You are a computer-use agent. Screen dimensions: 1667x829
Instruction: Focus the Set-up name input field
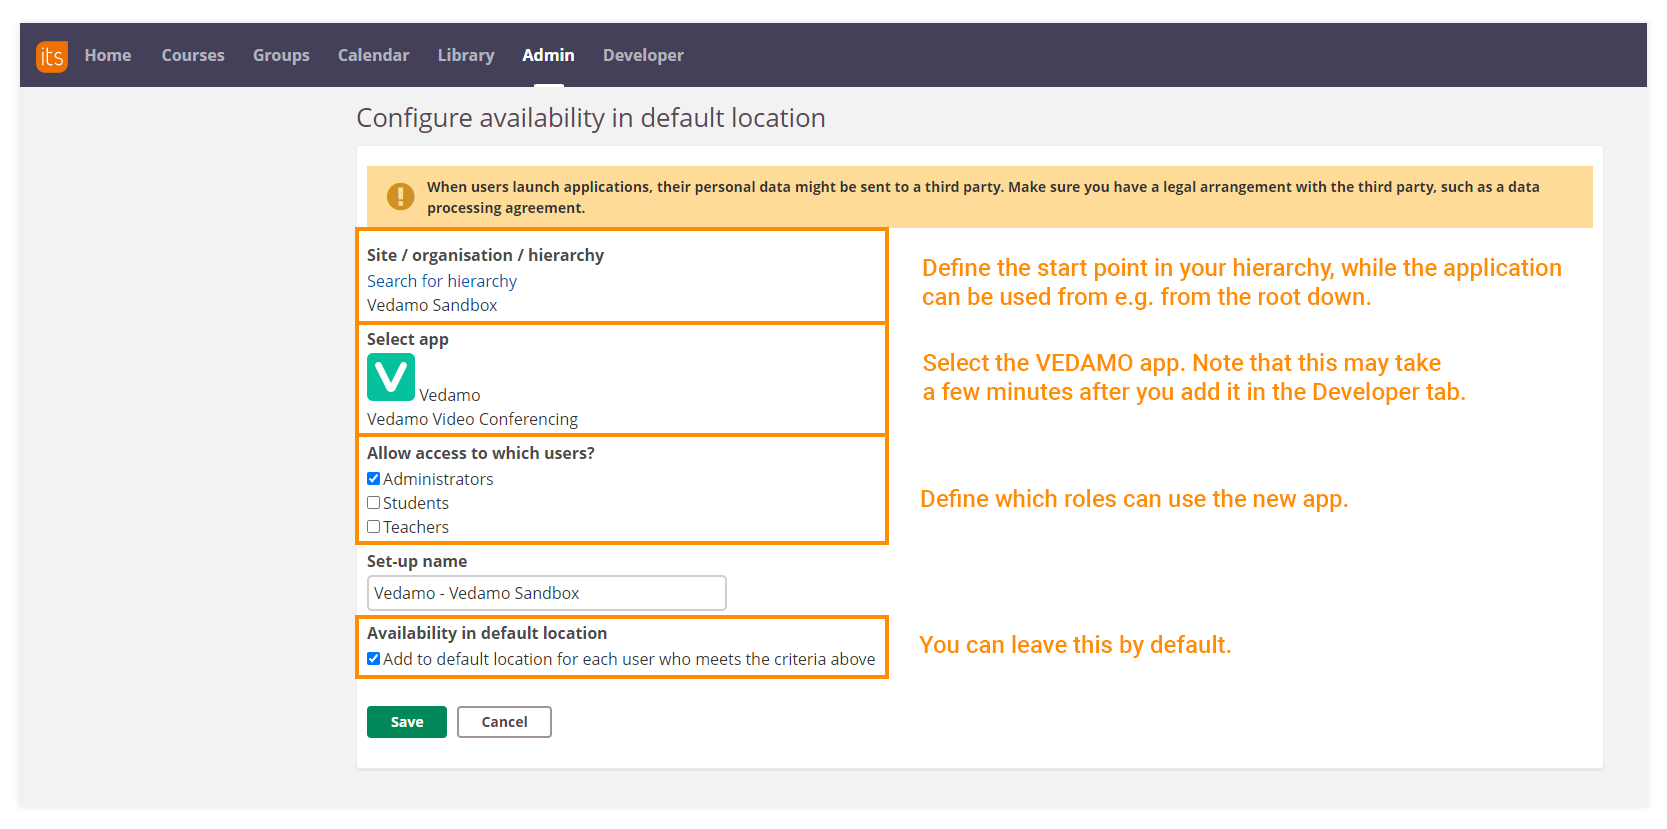(547, 593)
